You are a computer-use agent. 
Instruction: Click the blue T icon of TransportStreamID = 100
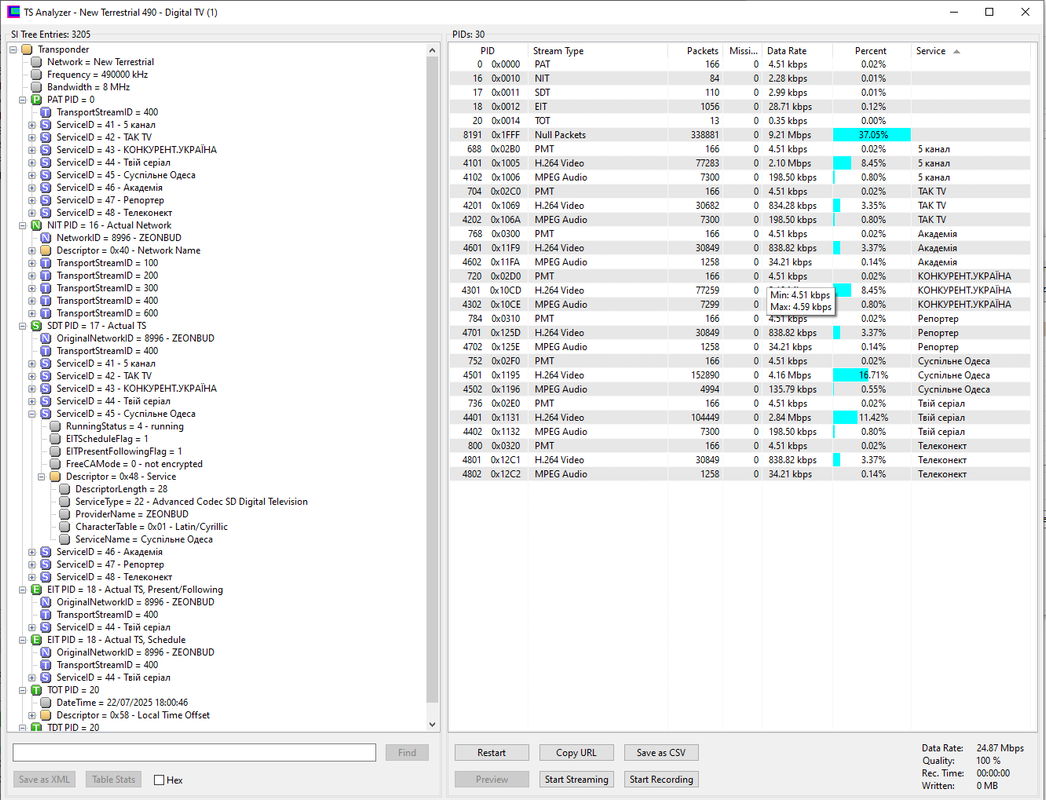point(45,263)
